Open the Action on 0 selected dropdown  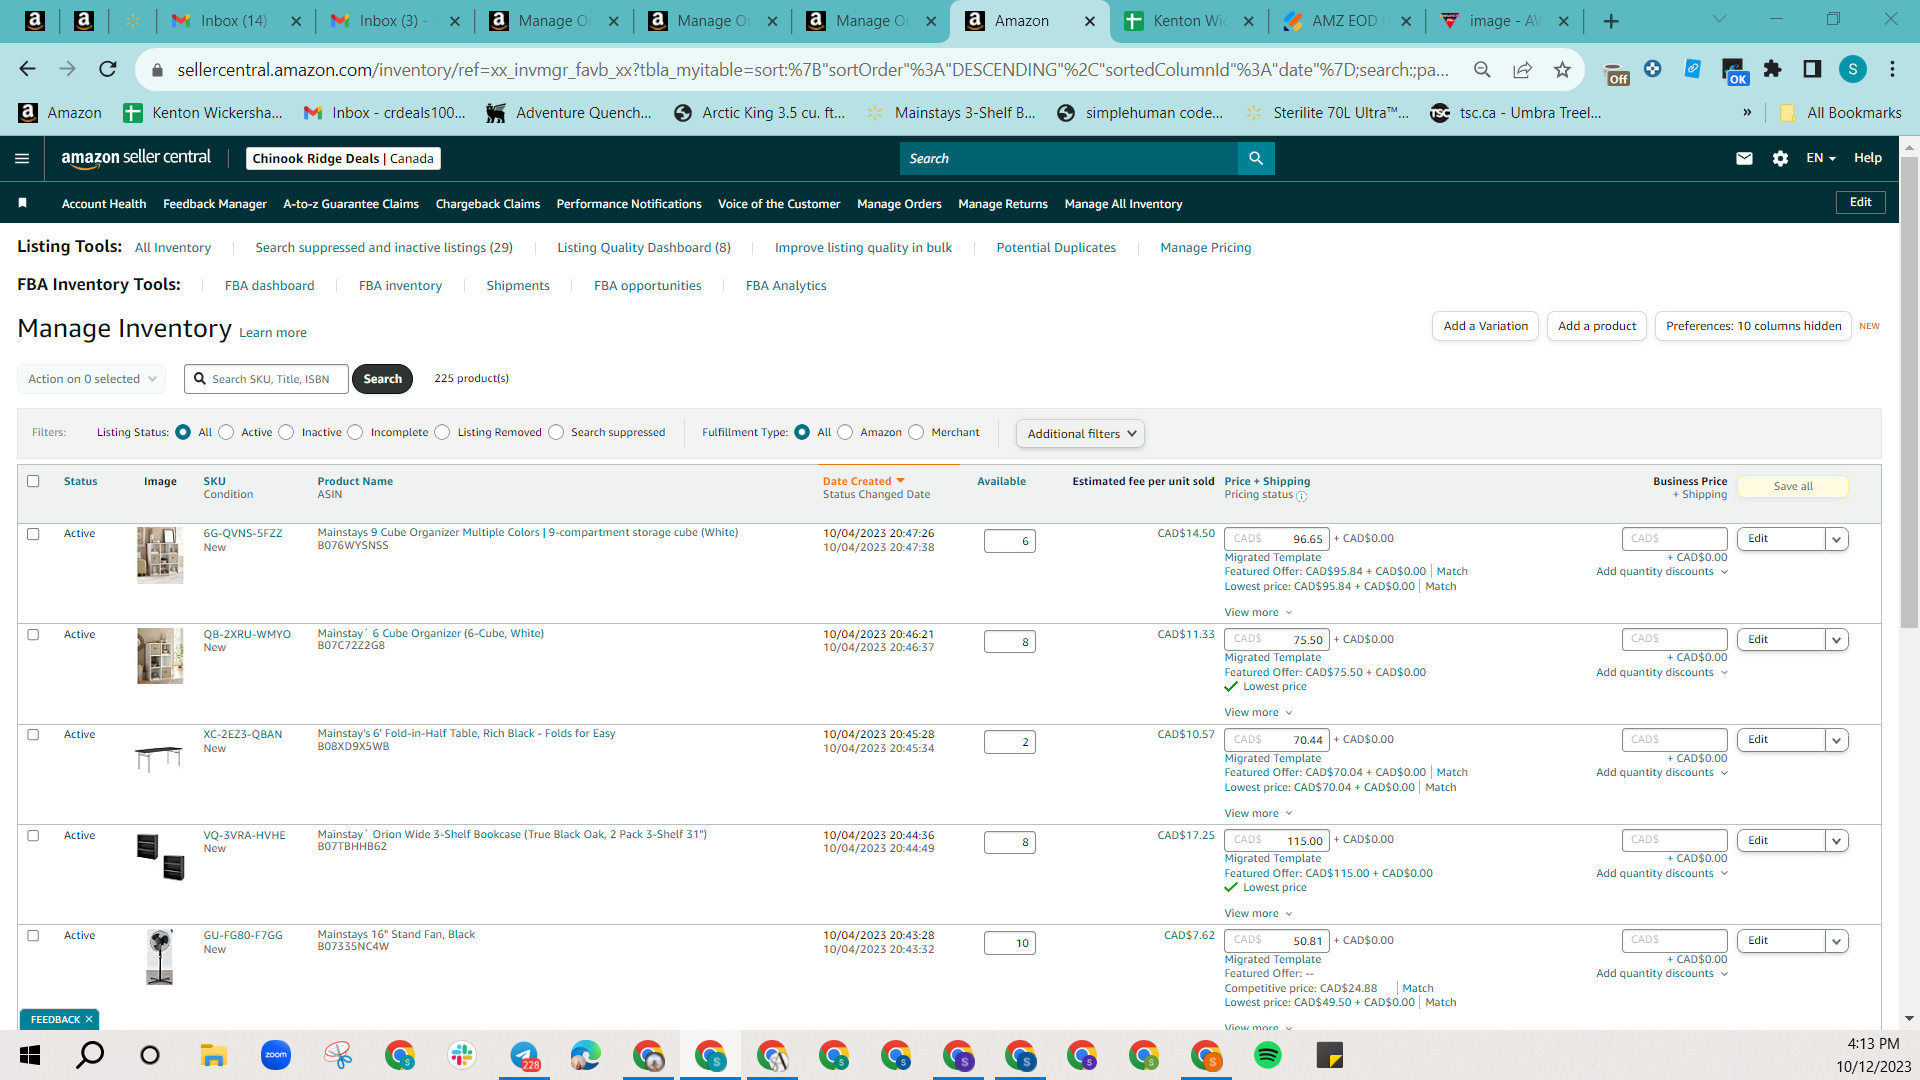tap(92, 379)
